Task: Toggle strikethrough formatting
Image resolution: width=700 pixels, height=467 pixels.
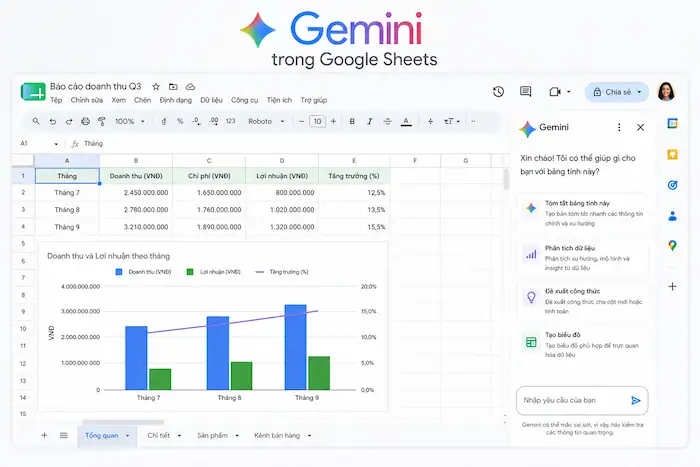Action: (x=388, y=121)
